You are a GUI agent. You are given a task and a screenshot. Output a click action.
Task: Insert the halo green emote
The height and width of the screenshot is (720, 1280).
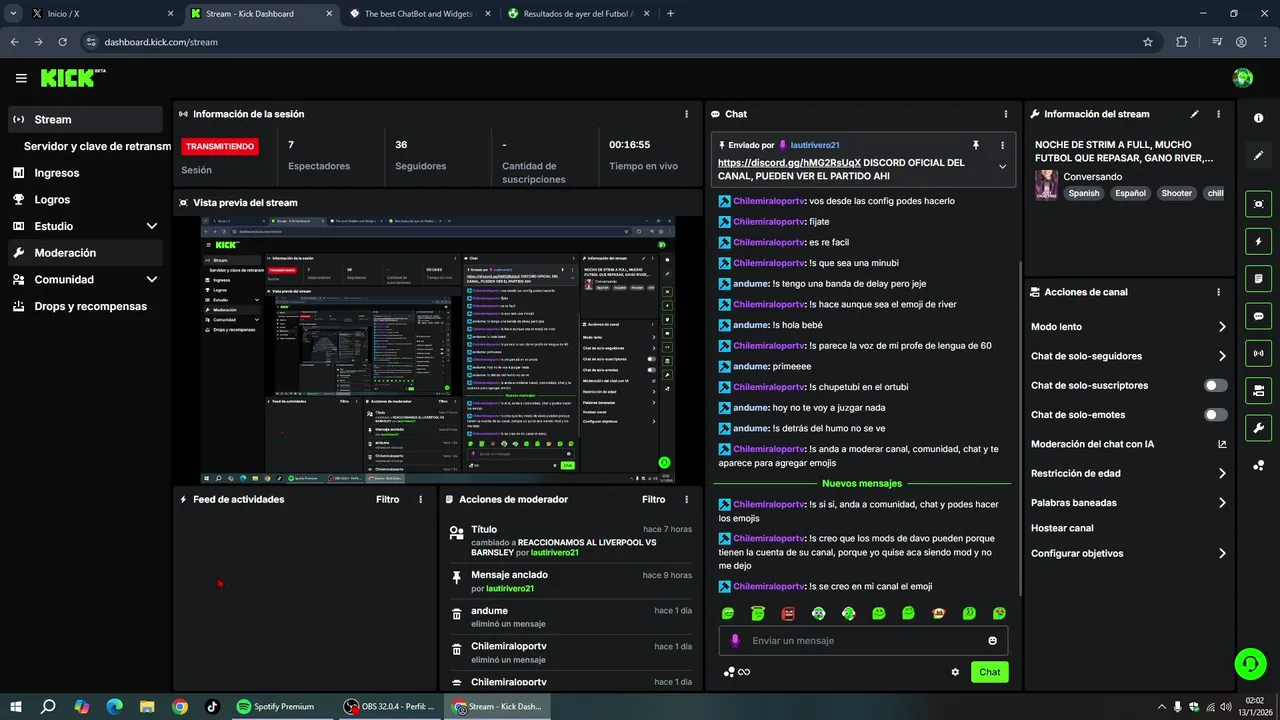pyautogui.click(x=758, y=613)
